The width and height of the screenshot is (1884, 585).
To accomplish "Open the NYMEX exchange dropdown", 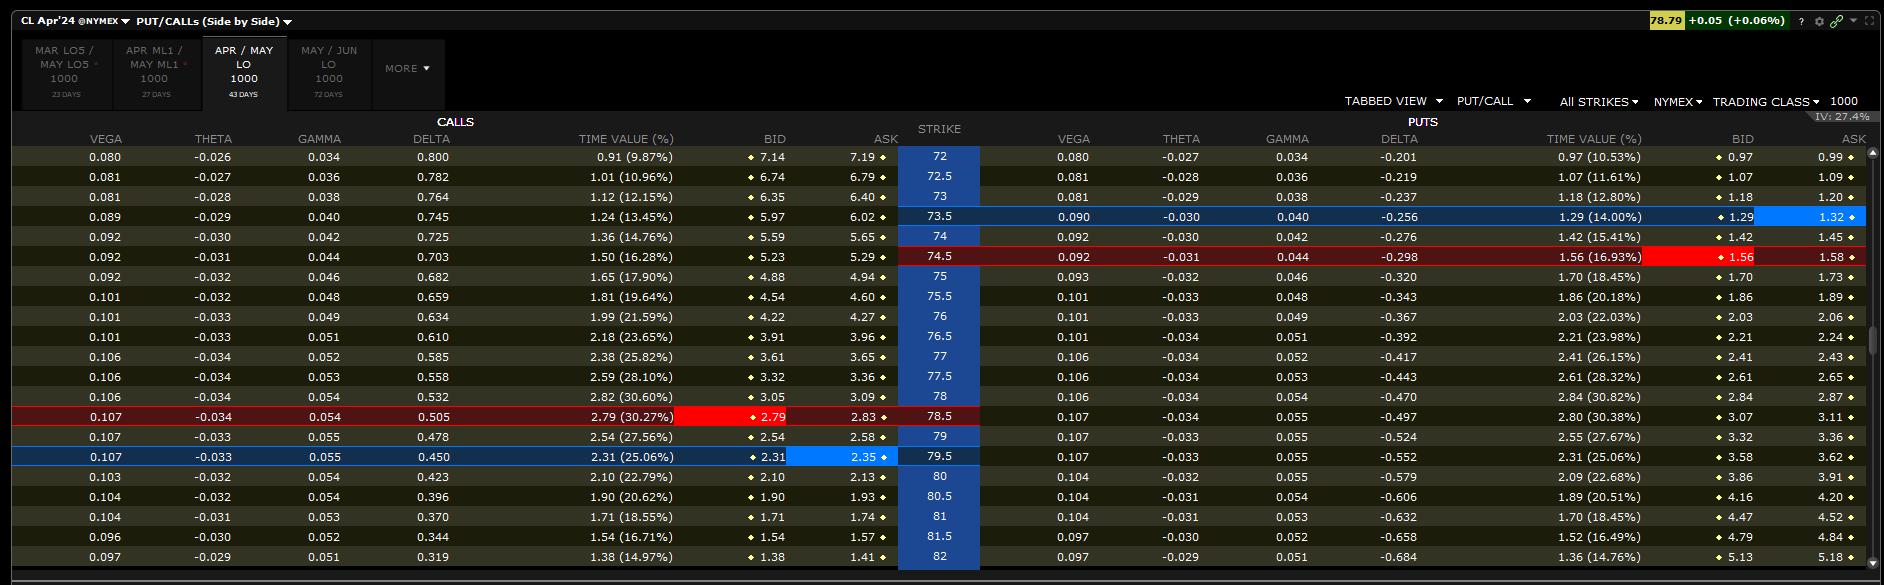I will pyautogui.click(x=1678, y=102).
